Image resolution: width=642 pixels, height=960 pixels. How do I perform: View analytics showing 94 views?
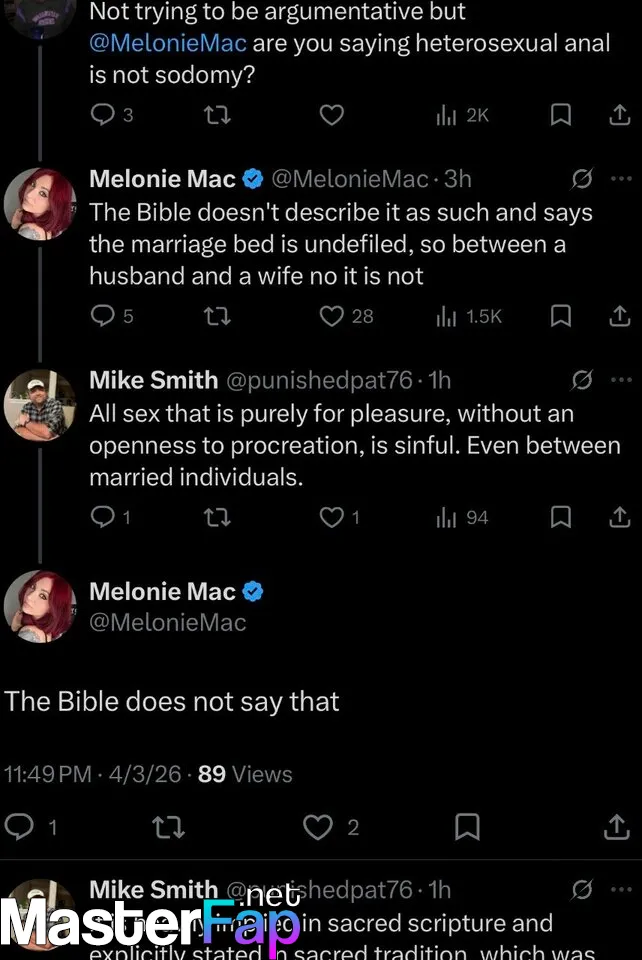point(463,517)
